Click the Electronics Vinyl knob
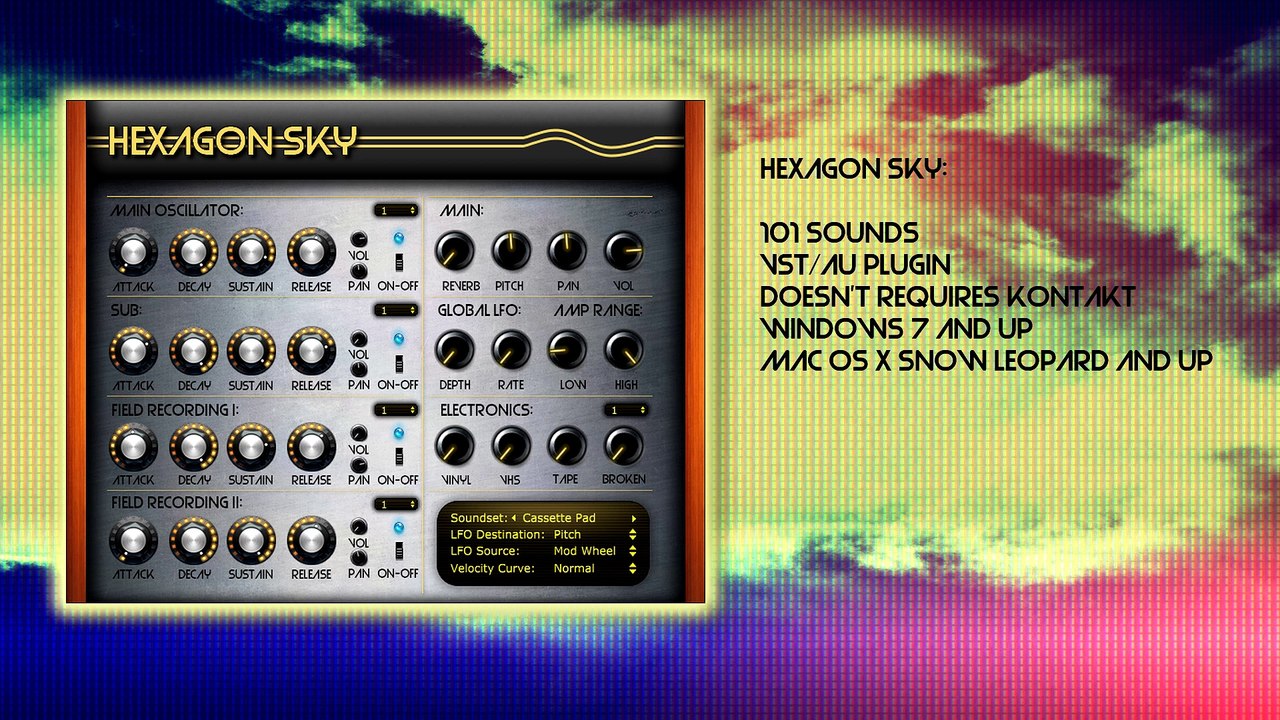1280x720 pixels. (x=455, y=446)
